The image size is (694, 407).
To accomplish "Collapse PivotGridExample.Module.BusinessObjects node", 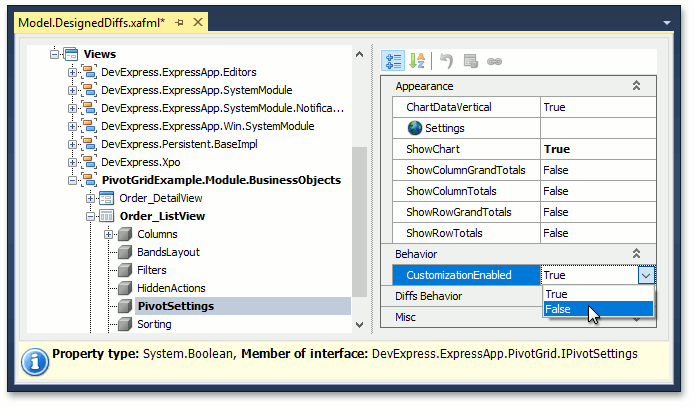I will [x=72, y=180].
